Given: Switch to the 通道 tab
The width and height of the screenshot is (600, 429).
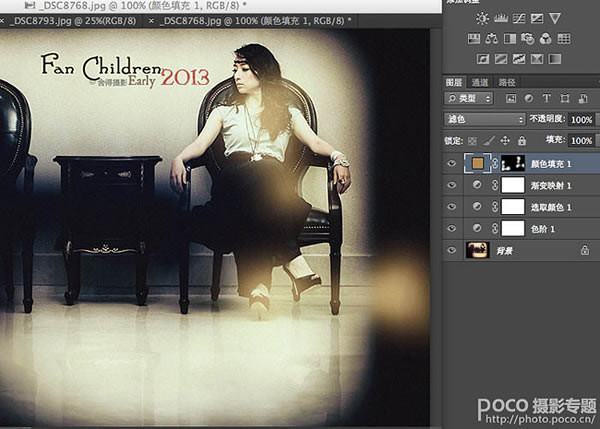Looking at the screenshot, I should pos(479,82).
